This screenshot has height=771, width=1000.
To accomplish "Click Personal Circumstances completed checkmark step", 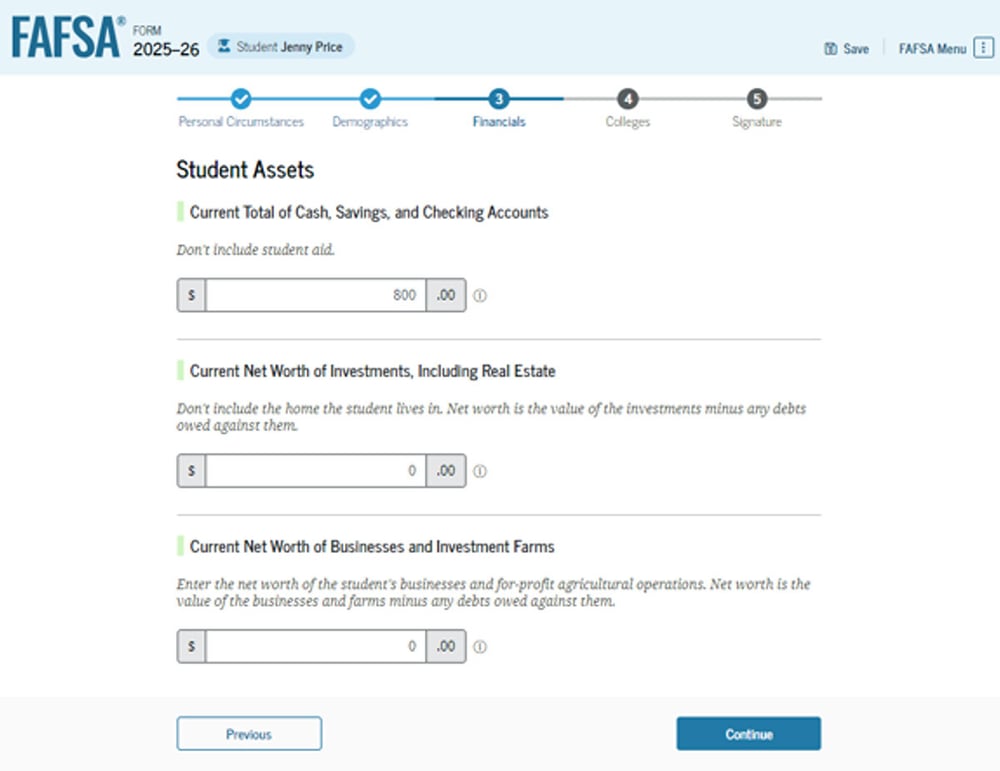I will click(241, 99).
